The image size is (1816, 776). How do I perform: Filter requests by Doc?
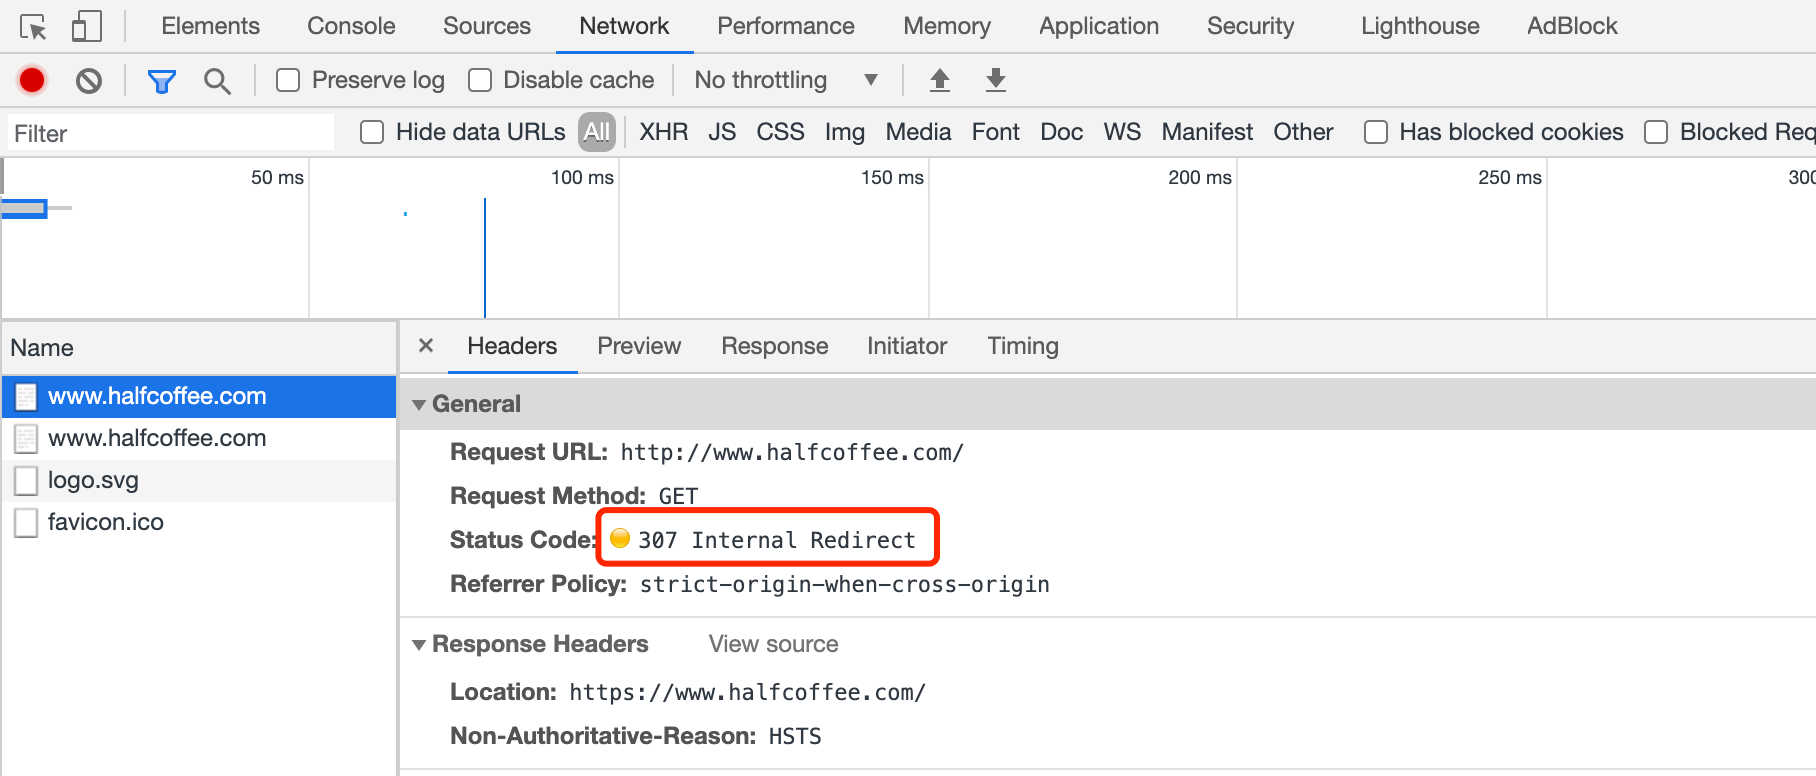click(1062, 132)
